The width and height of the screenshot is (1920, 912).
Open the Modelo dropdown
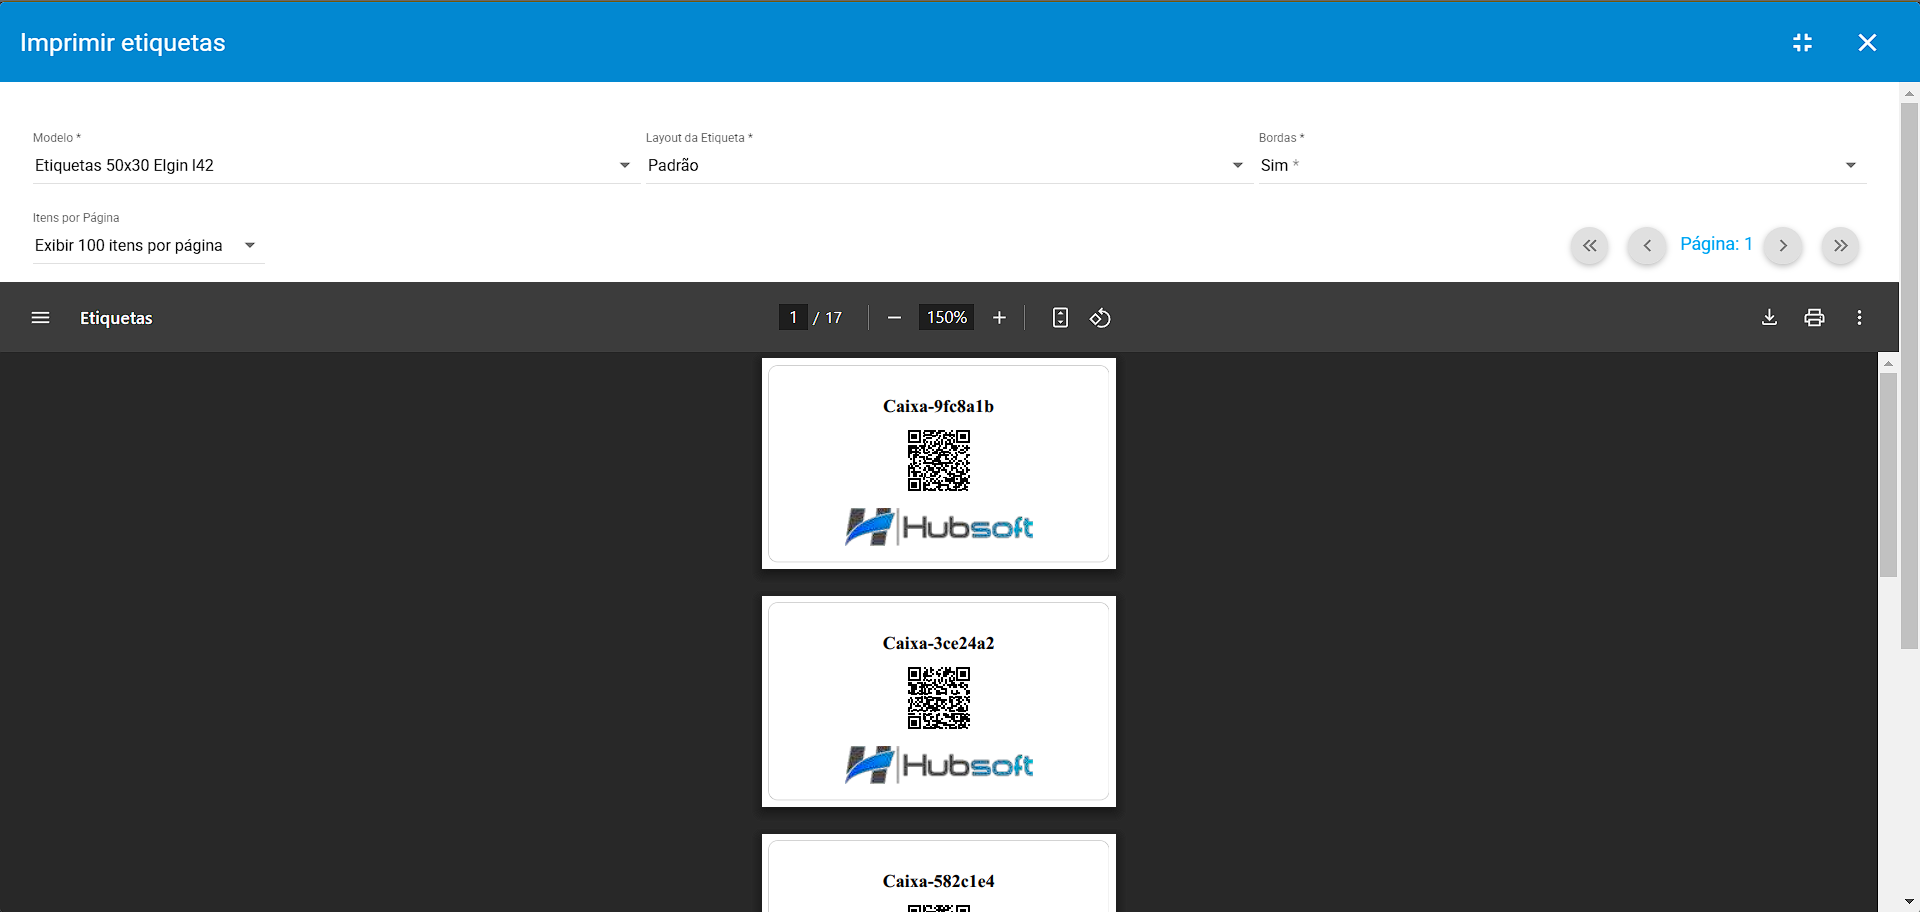click(x=334, y=165)
